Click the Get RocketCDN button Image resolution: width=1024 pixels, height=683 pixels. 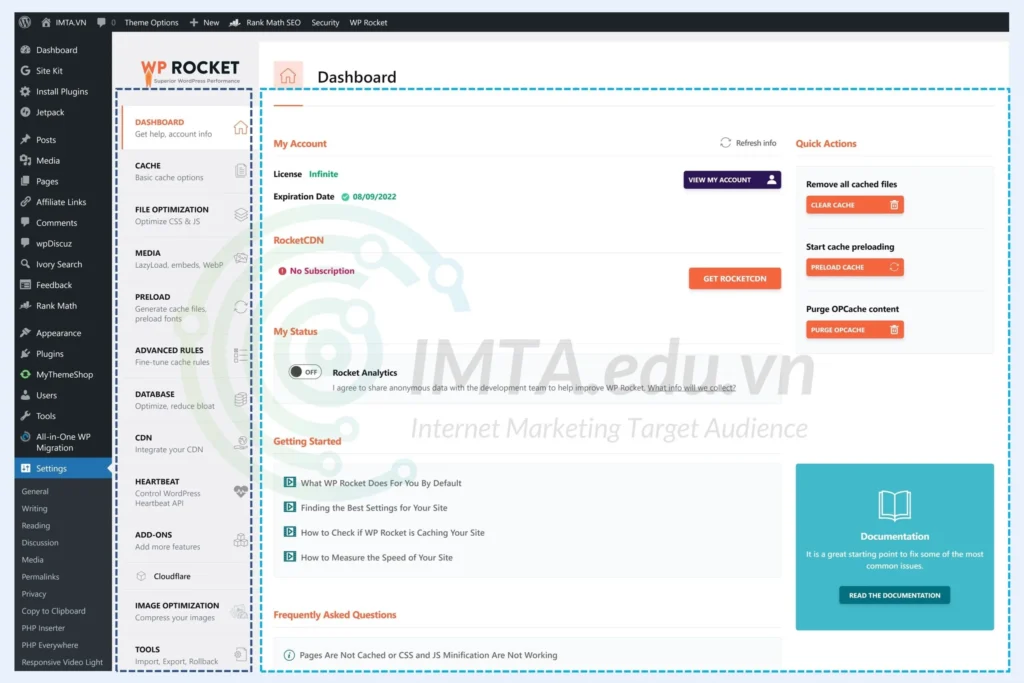(734, 279)
